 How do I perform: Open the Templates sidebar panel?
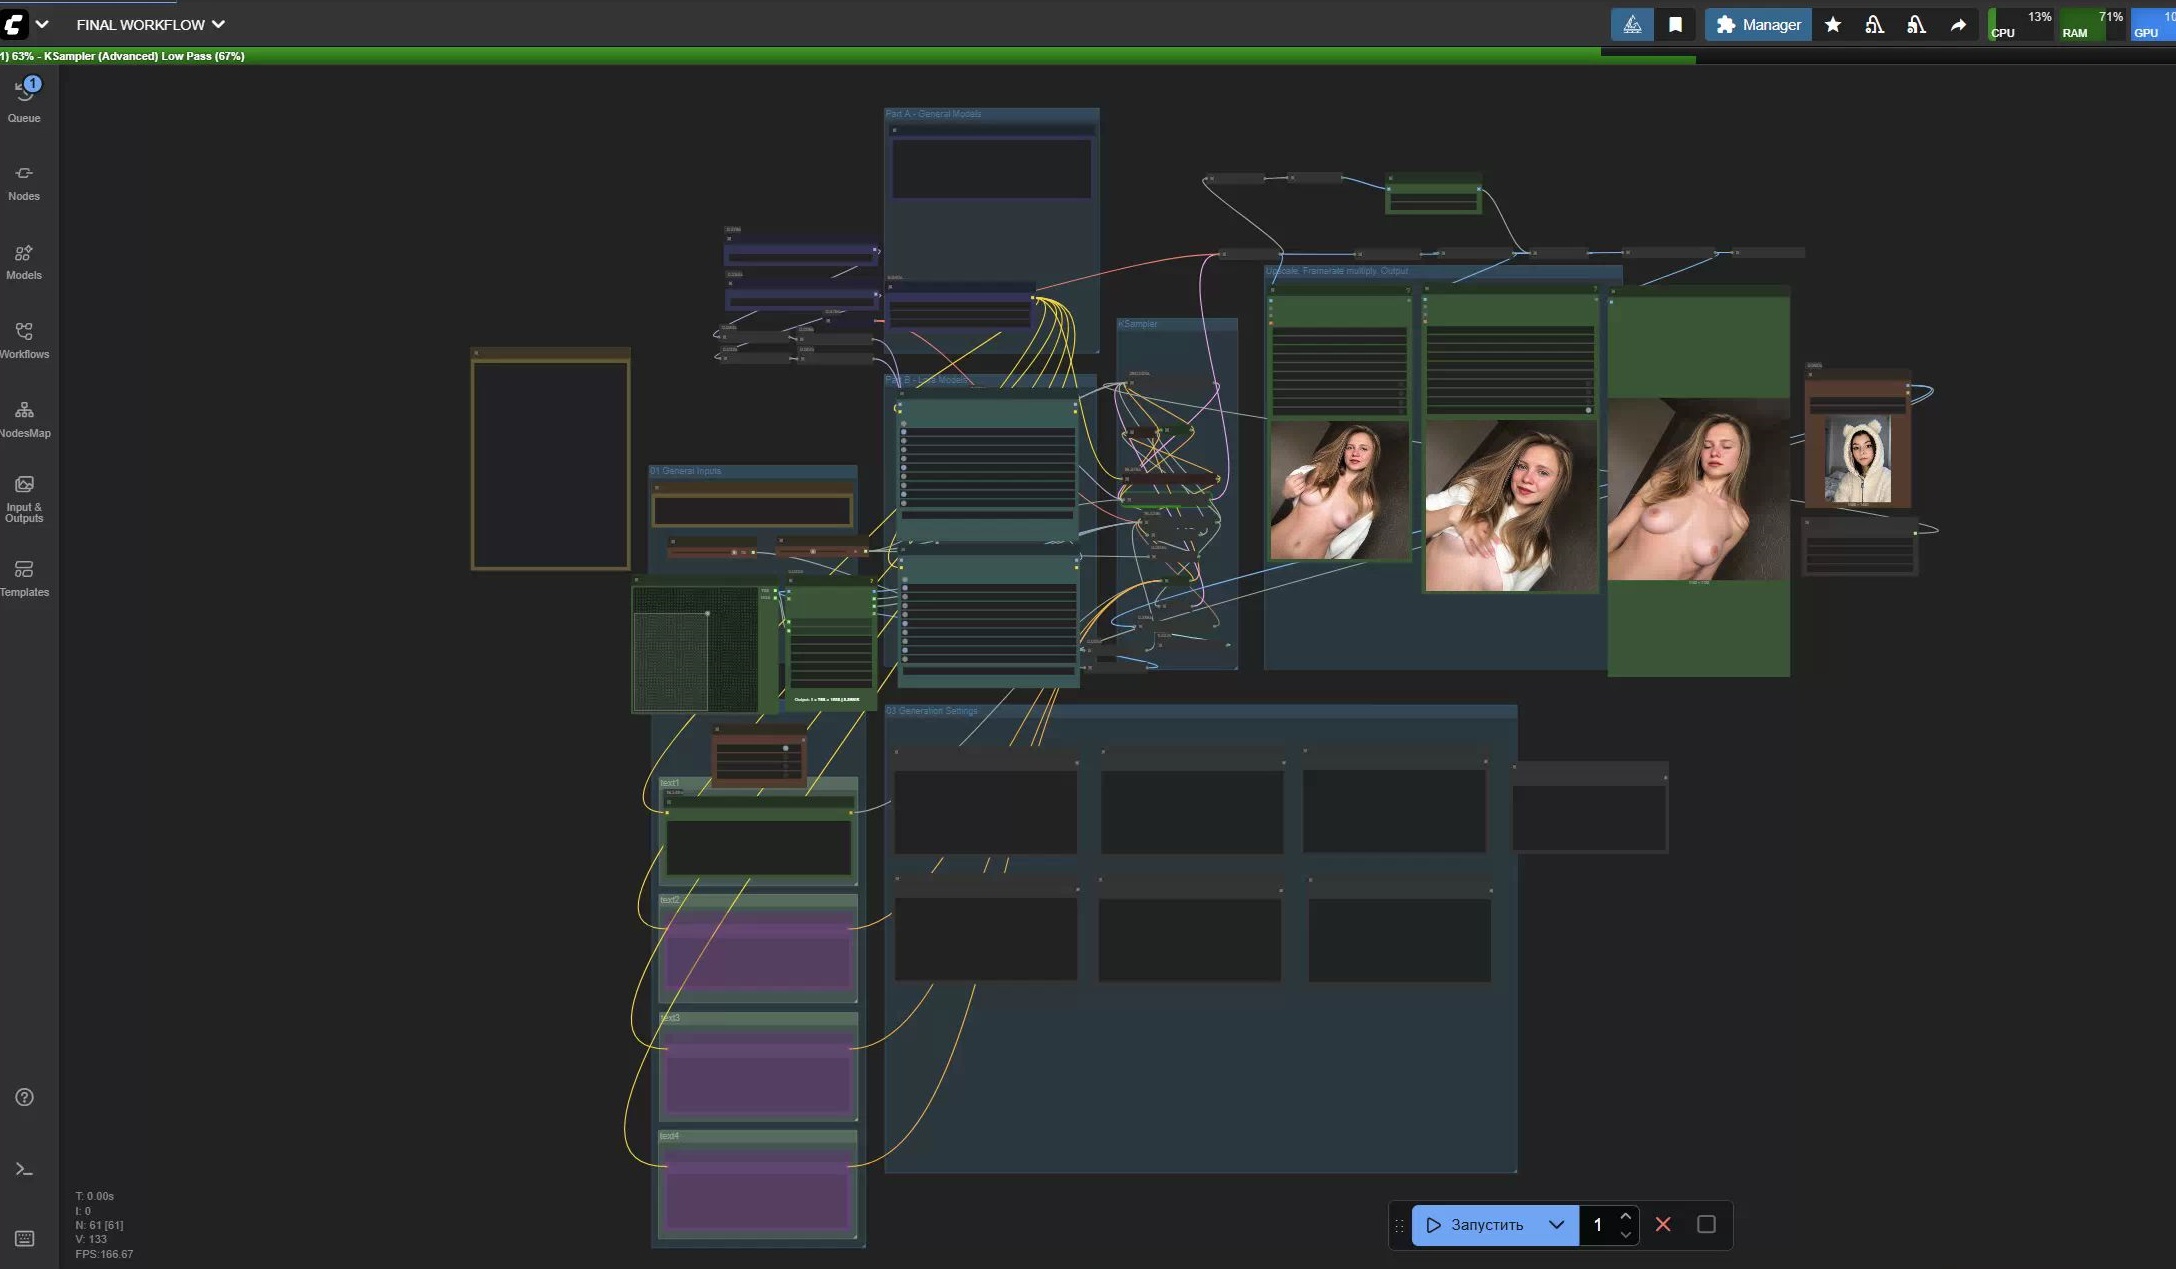(24, 578)
